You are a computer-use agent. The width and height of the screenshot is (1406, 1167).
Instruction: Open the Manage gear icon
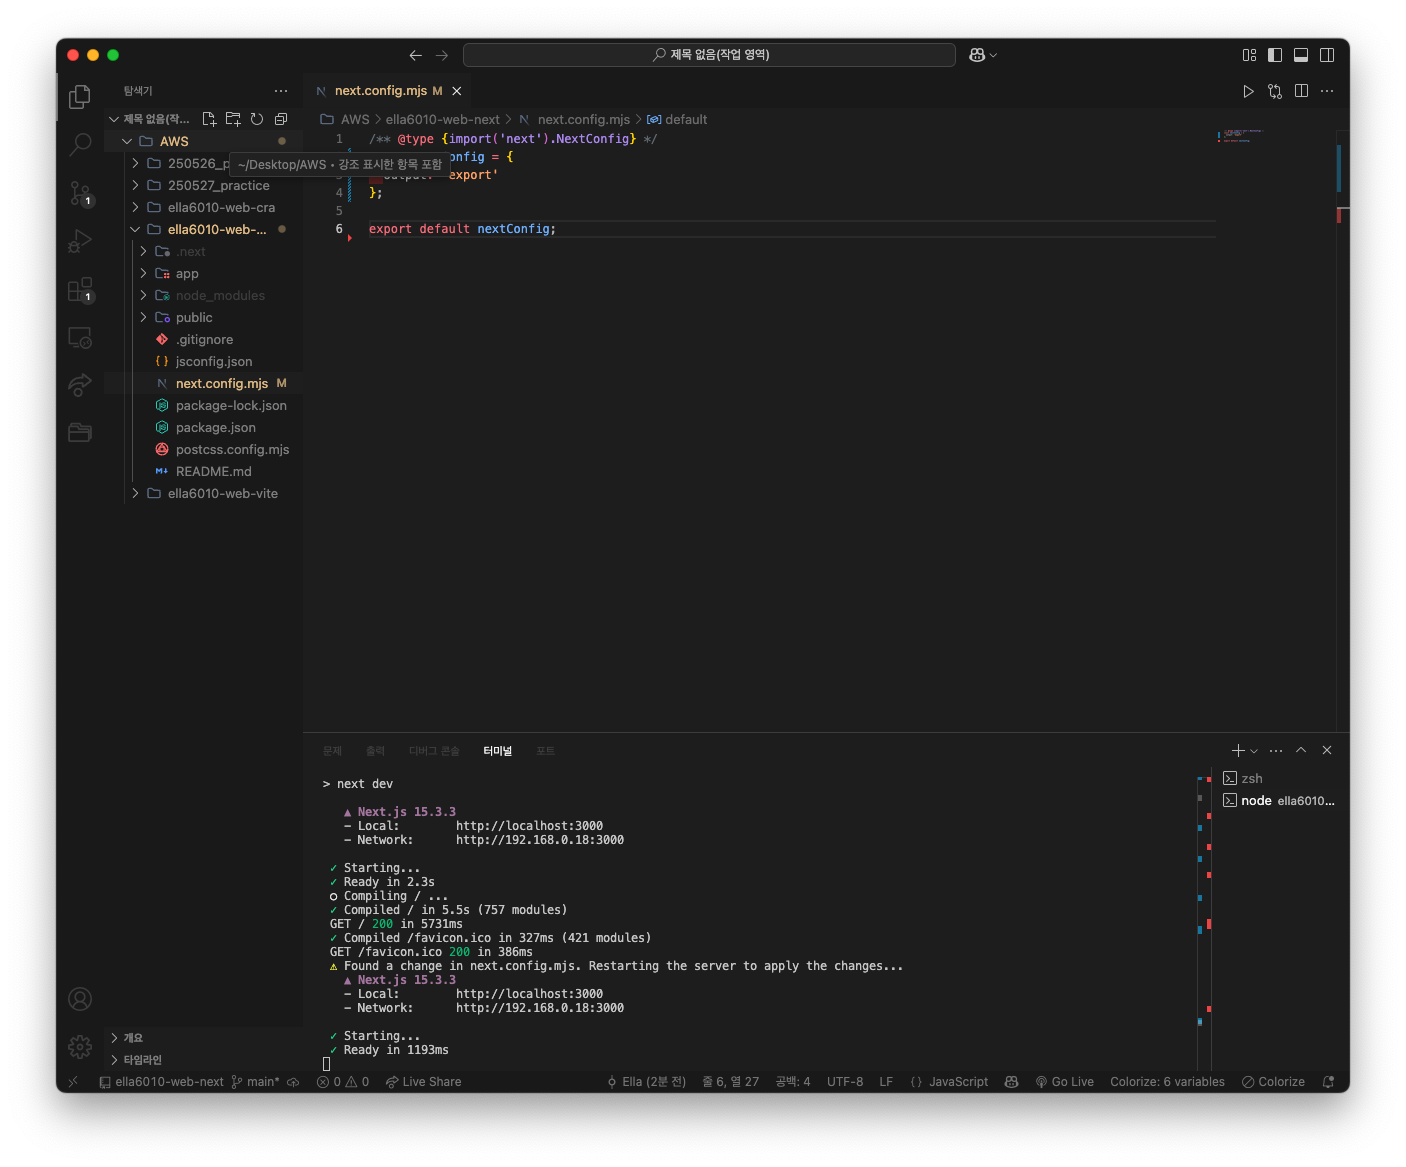(80, 1047)
